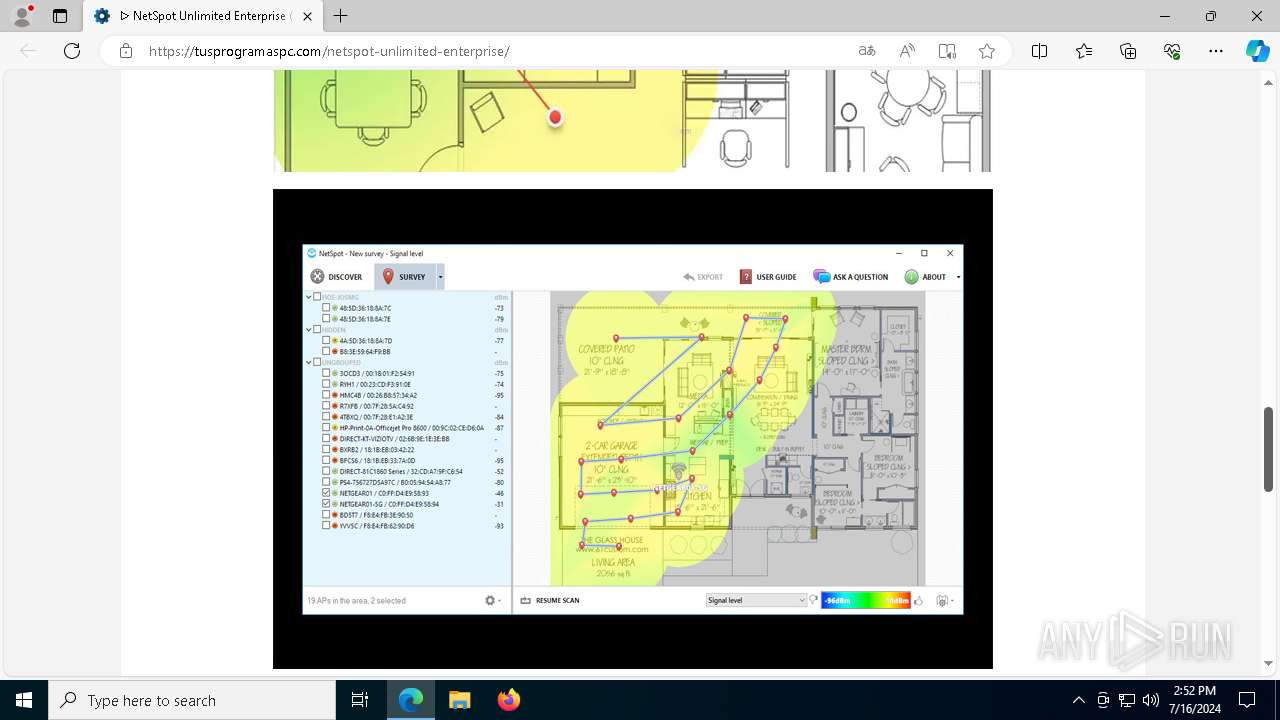Open the map options icon dropdown

(944, 601)
